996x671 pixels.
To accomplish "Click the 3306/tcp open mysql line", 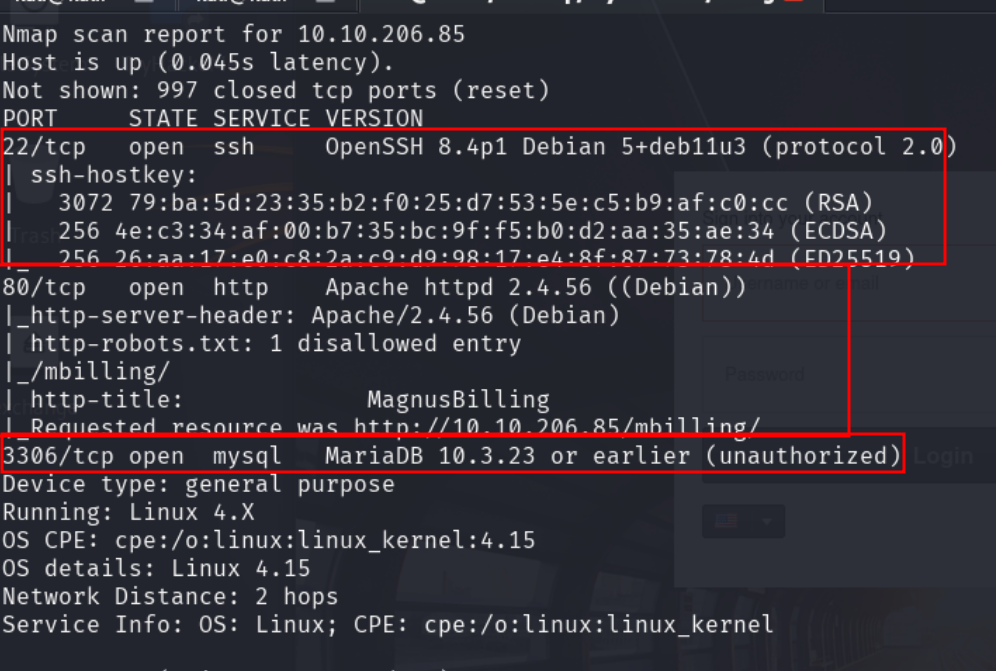I will 452,456.
